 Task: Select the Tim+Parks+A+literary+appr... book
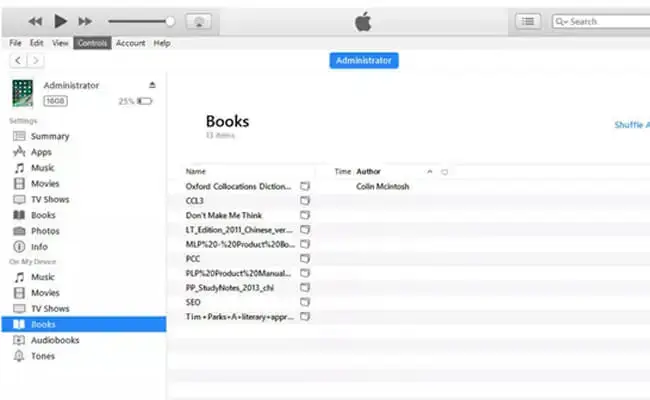(240, 317)
